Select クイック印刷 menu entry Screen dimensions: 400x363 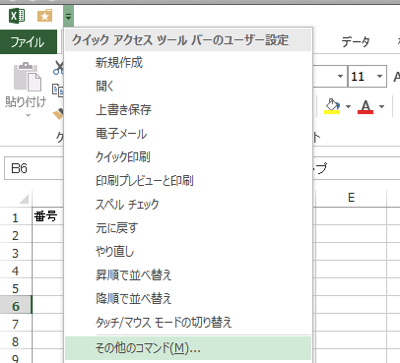[188, 157]
